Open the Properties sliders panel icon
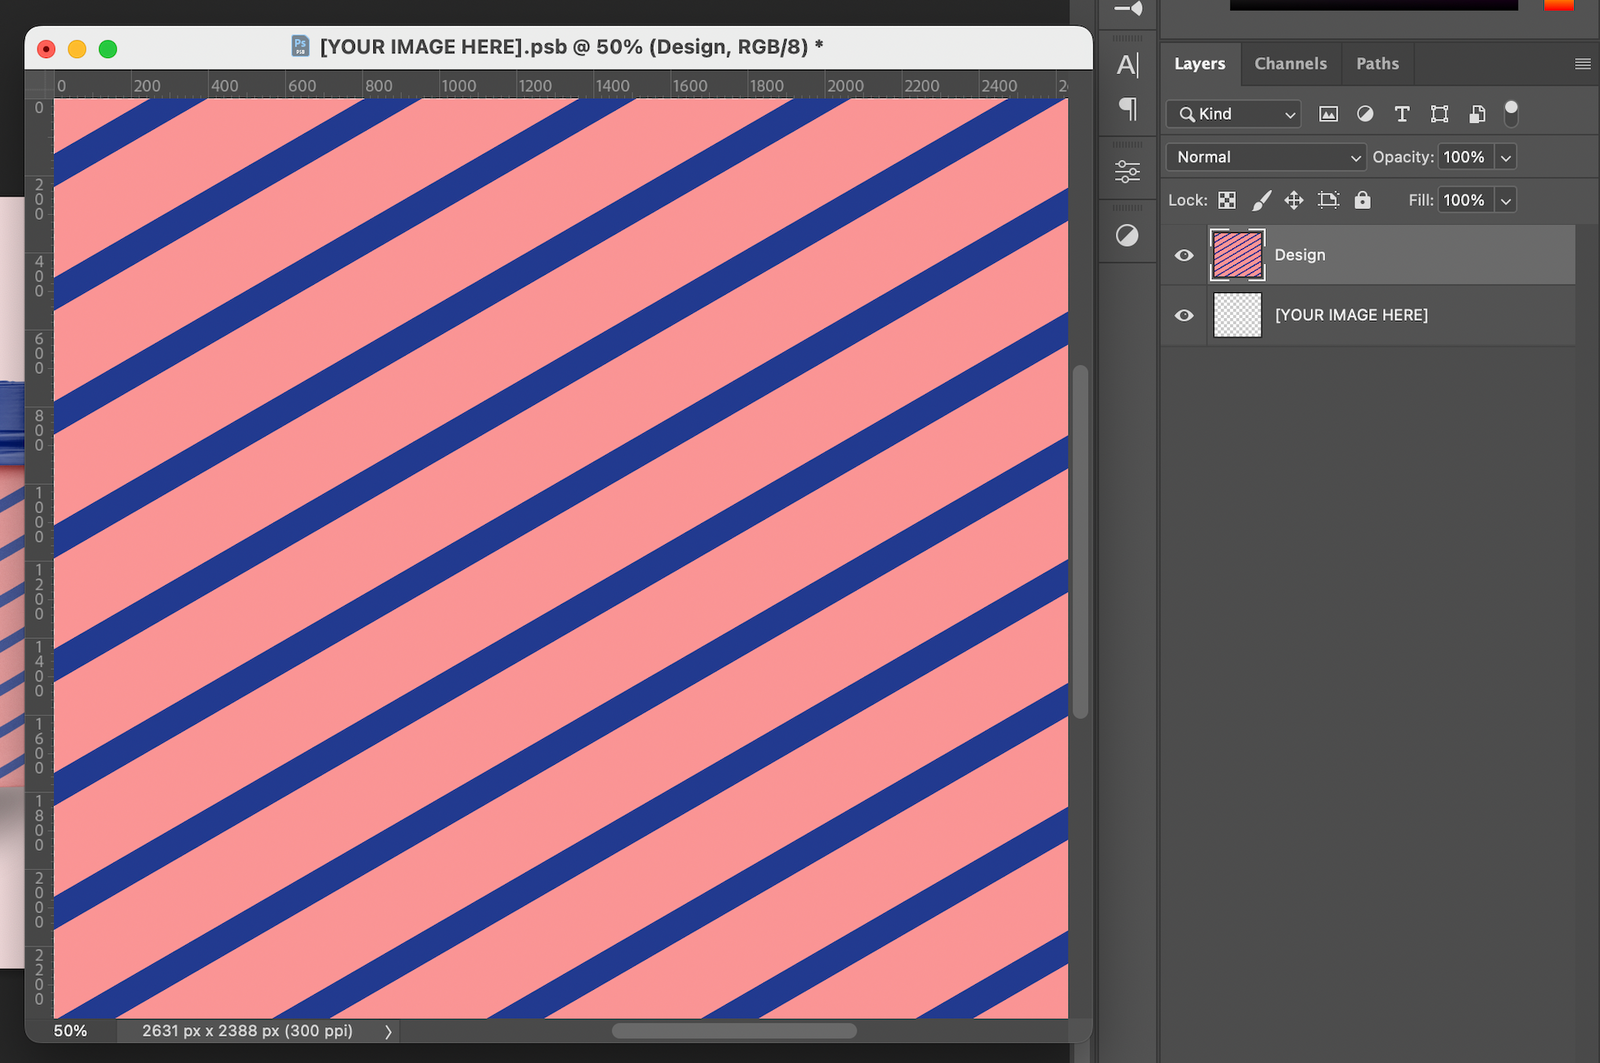The image size is (1600, 1063). tap(1127, 172)
